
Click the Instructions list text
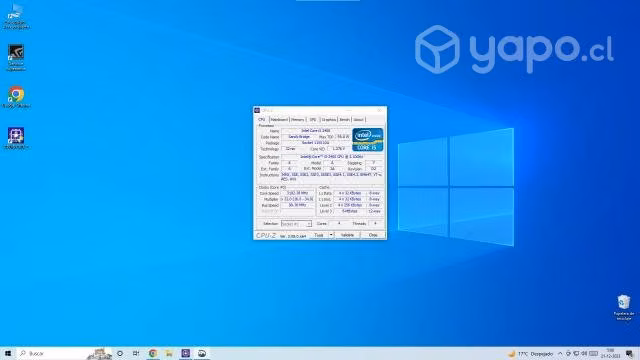click(x=331, y=177)
